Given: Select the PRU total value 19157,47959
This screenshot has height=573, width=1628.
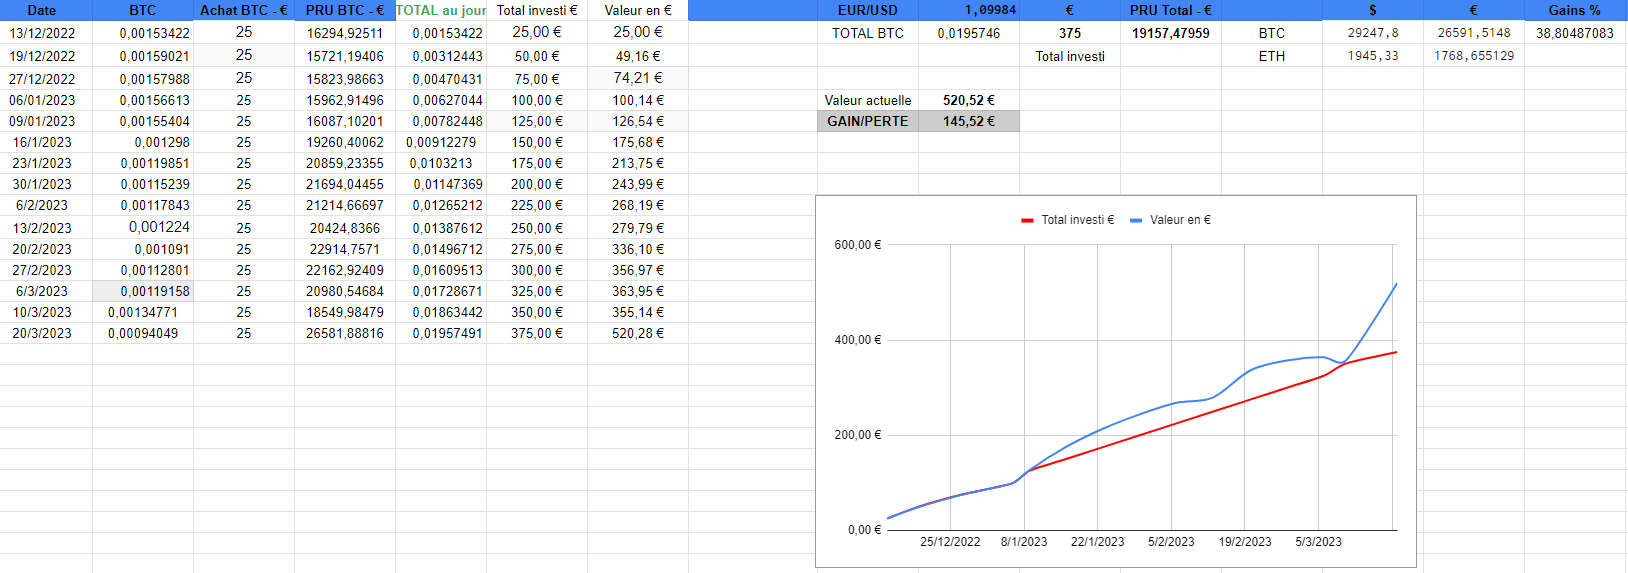Looking at the screenshot, I should coord(1171,33).
